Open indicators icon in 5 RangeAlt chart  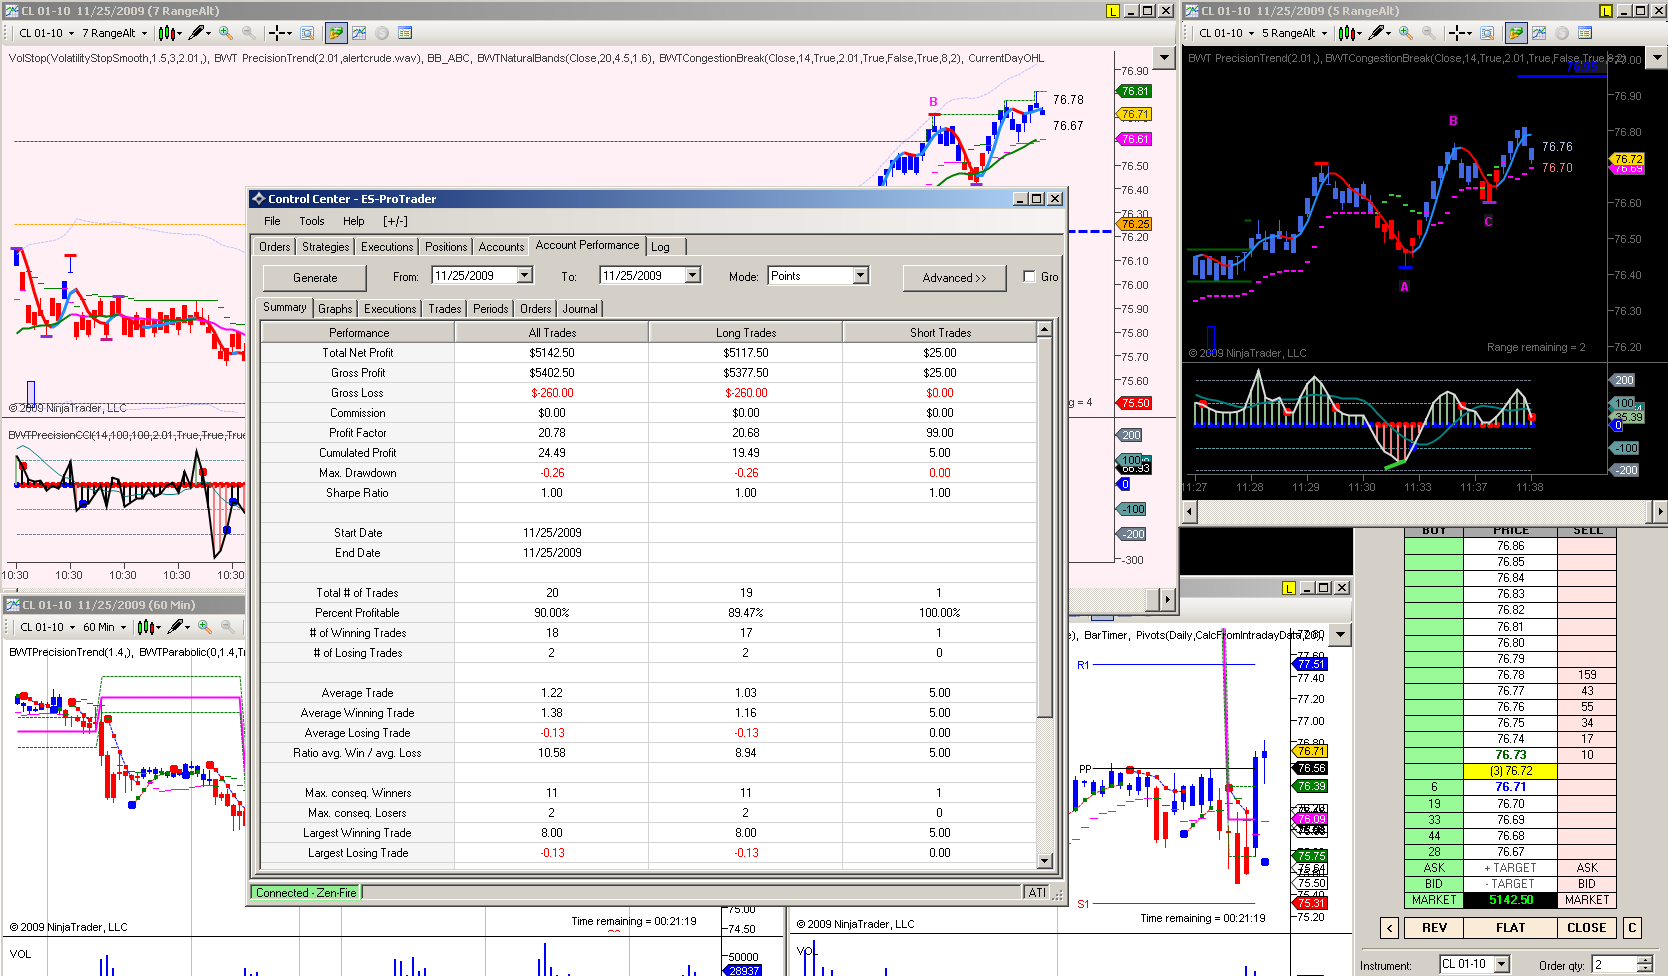pyautogui.click(x=1539, y=33)
